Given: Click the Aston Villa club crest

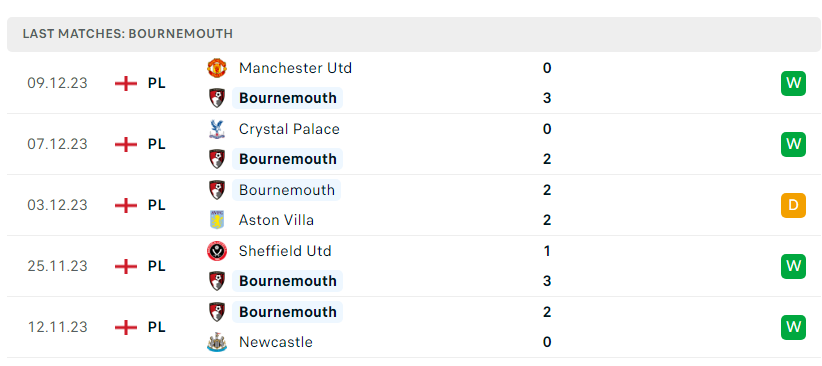Looking at the screenshot, I should 217,220.
